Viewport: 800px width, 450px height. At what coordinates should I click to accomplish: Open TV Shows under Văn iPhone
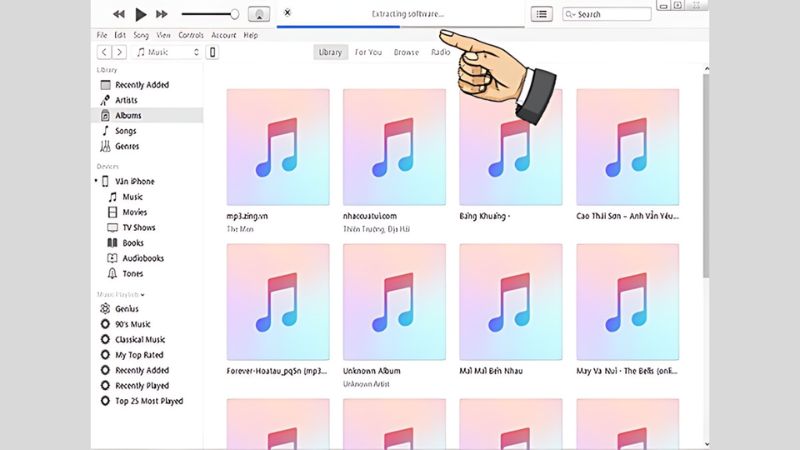coord(138,228)
